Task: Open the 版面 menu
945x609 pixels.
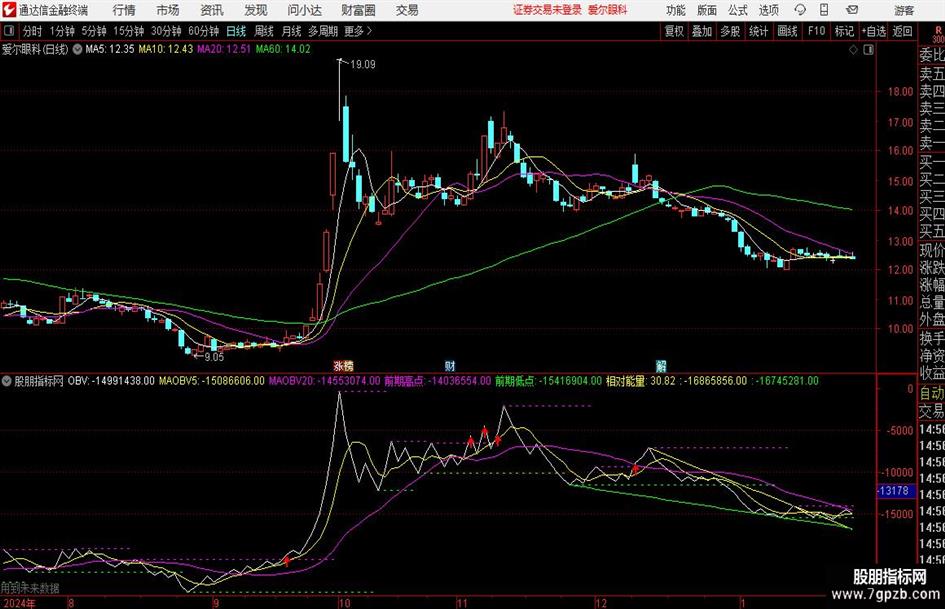Action: click(x=706, y=10)
